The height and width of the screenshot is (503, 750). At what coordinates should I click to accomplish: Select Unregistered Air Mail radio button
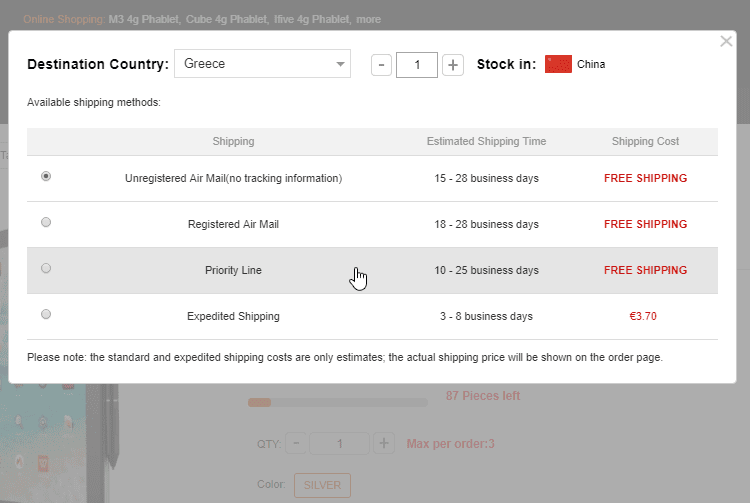coord(46,176)
